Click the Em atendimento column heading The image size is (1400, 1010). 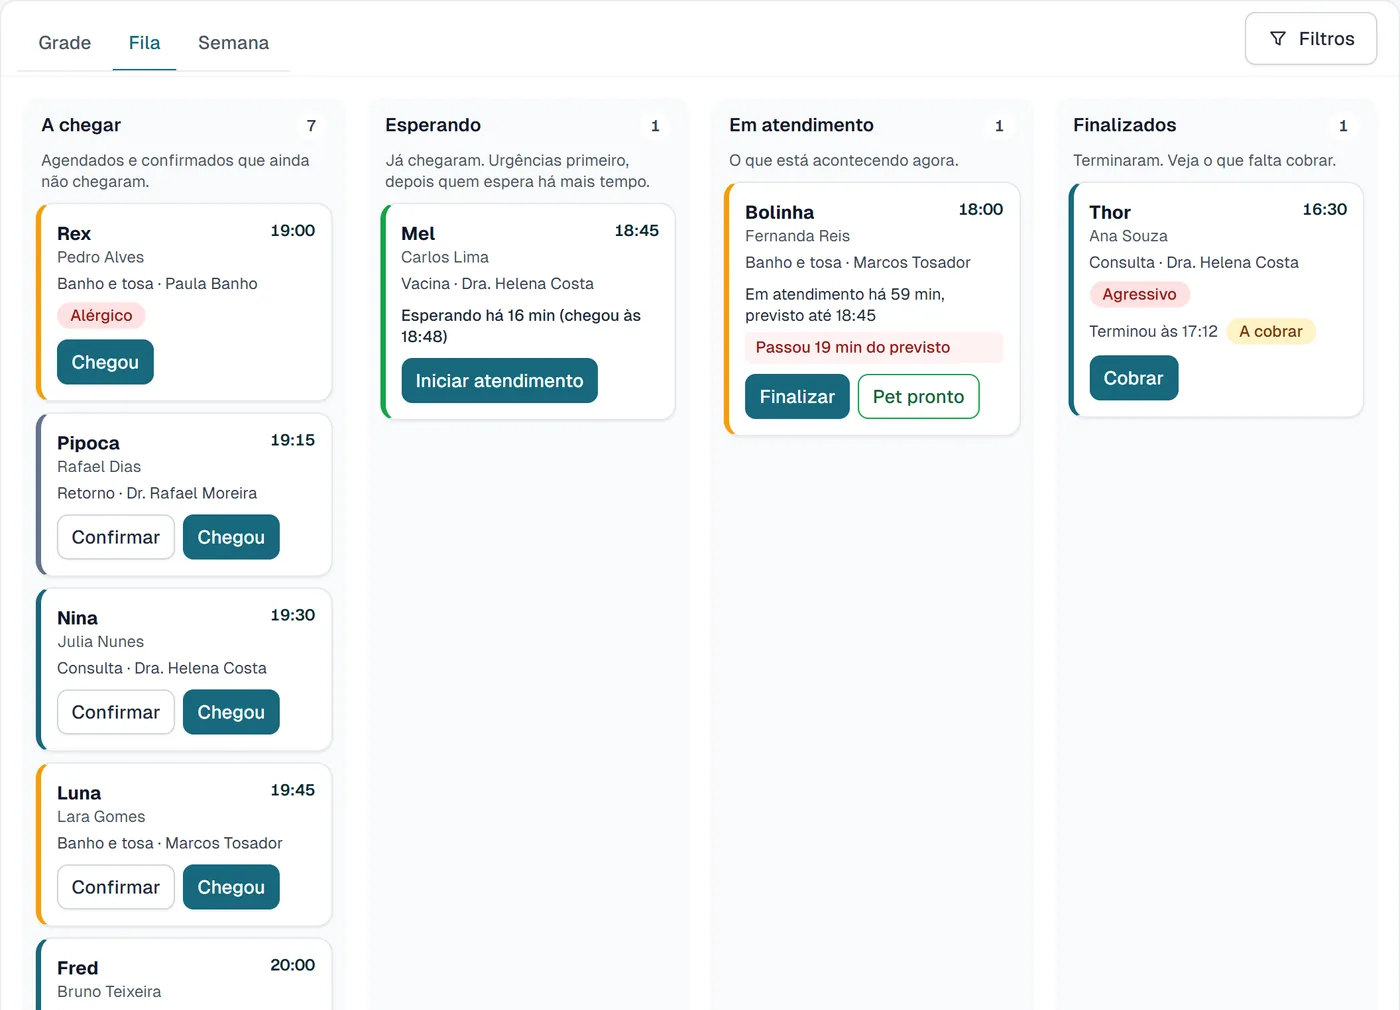point(801,125)
